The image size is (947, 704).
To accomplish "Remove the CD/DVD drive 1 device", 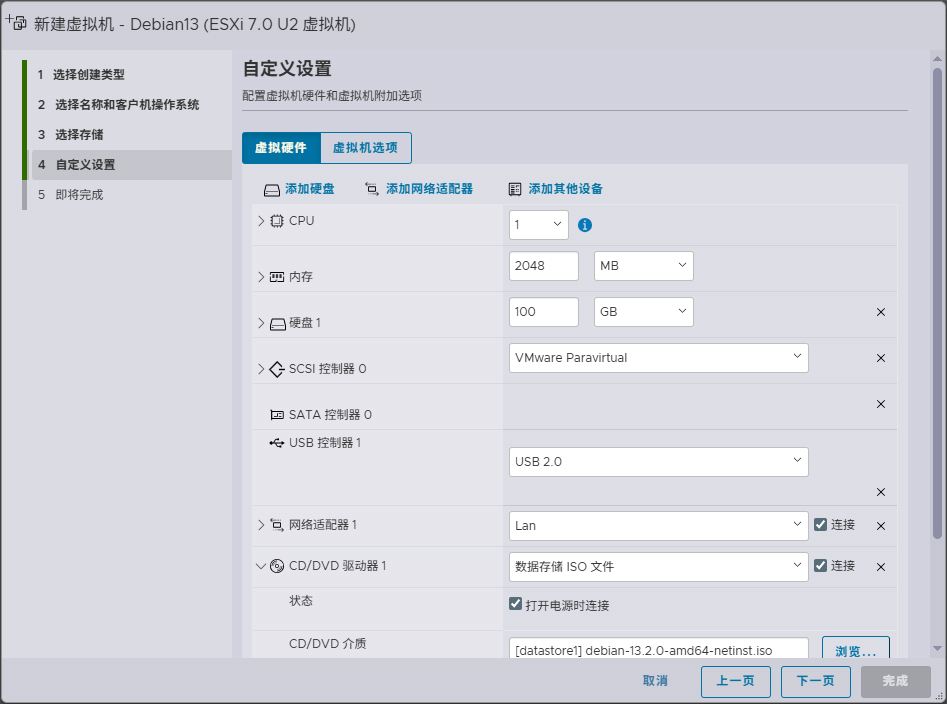I will tap(881, 567).
